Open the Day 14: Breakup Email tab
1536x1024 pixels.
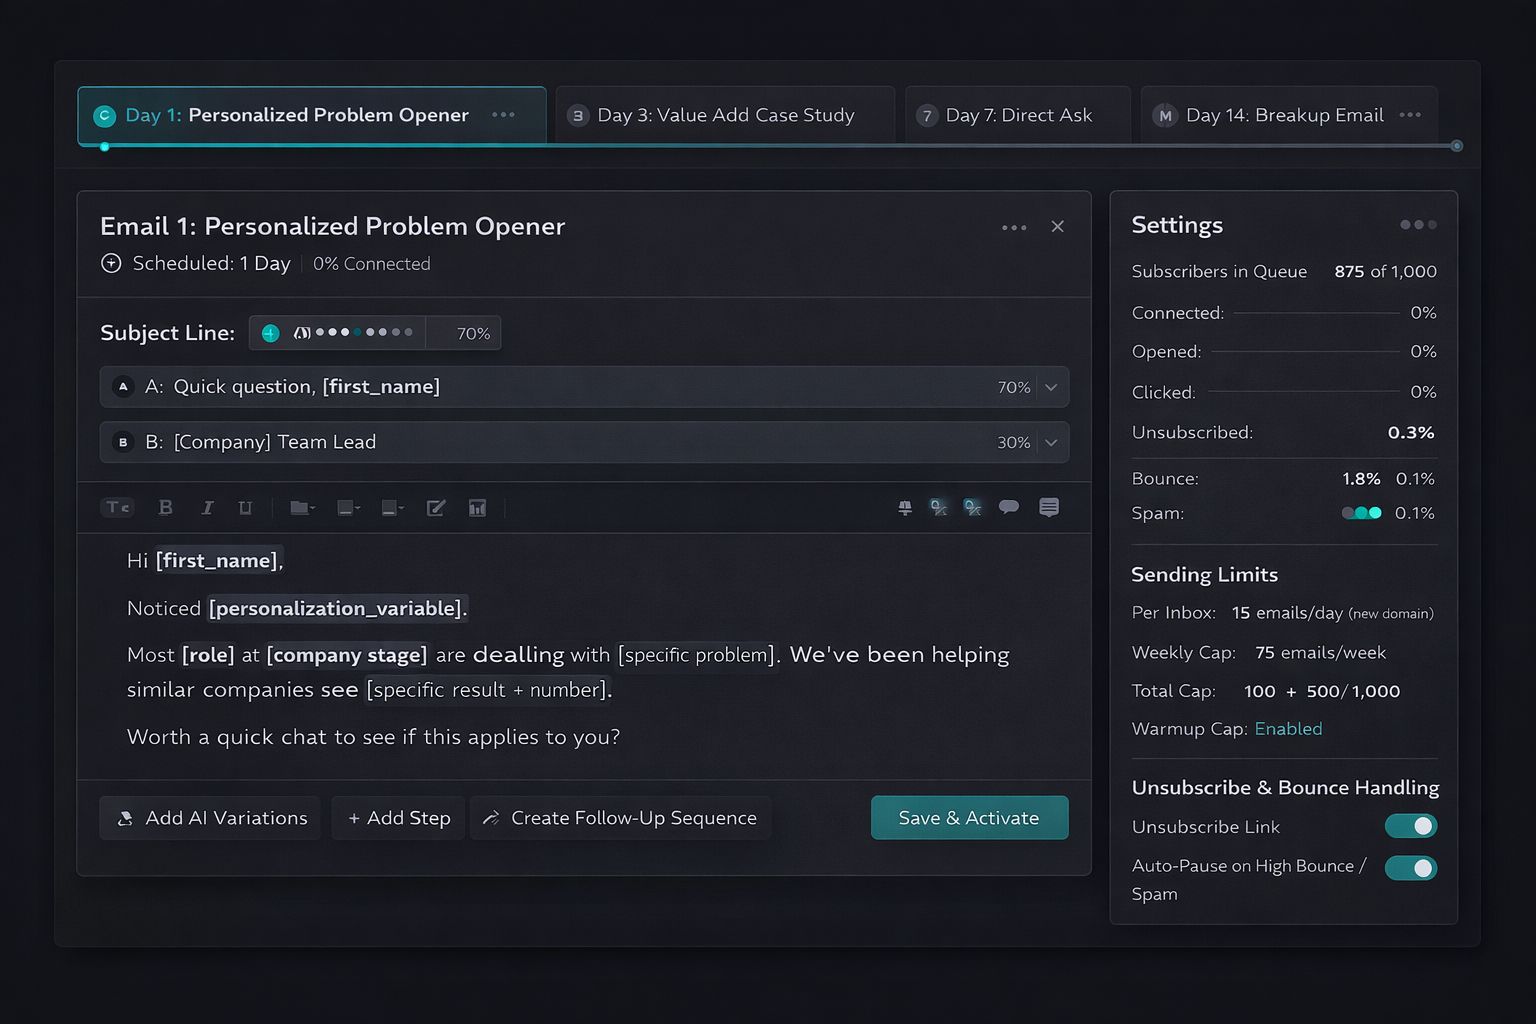tap(1284, 115)
